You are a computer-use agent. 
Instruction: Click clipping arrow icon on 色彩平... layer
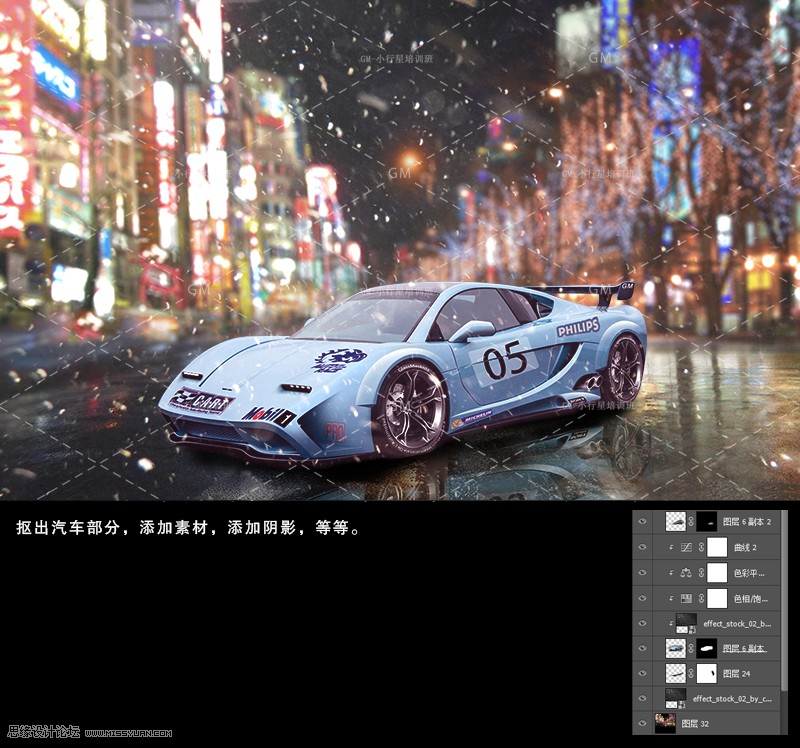pyautogui.click(x=671, y=572)
